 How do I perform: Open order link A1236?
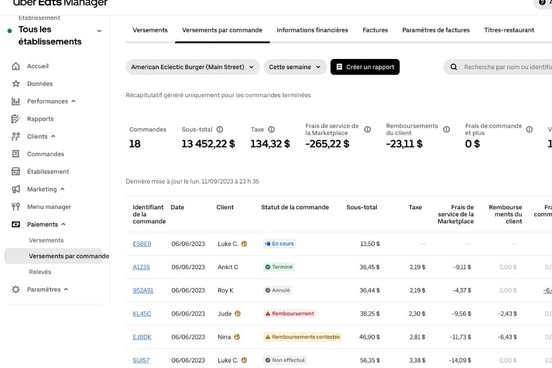pos(141,267)
